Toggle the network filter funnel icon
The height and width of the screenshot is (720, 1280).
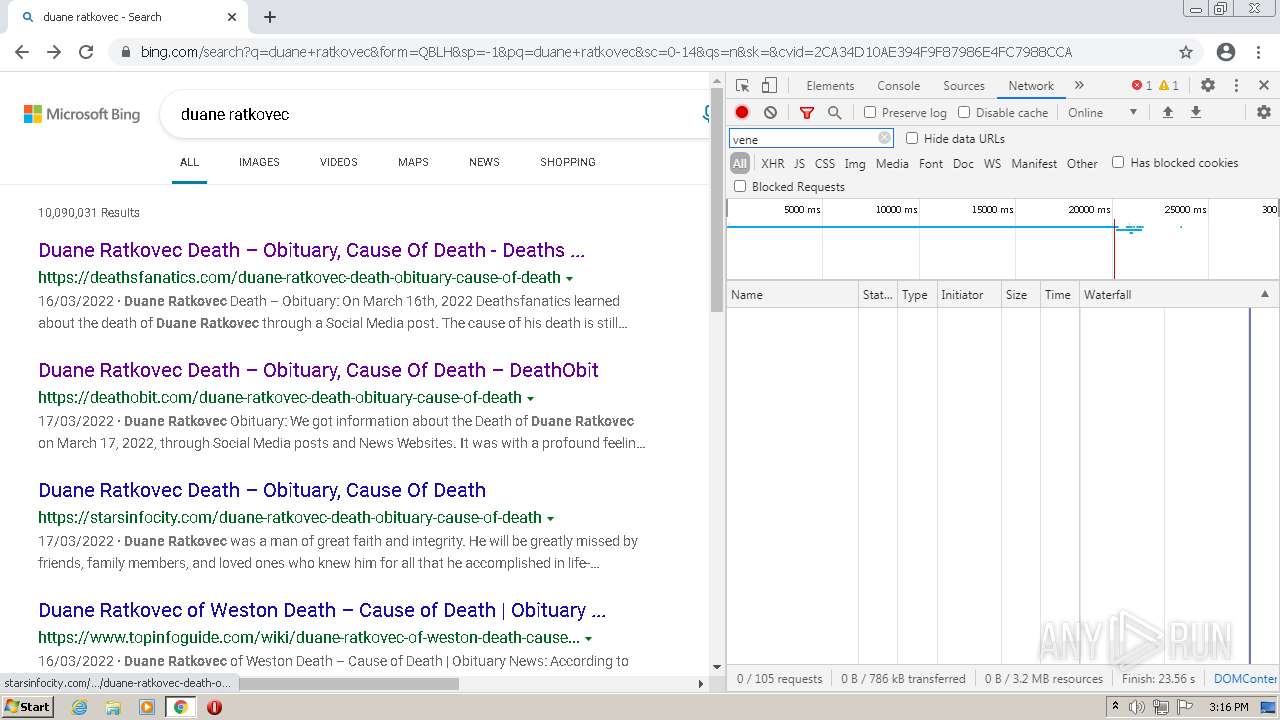[807, 113]
